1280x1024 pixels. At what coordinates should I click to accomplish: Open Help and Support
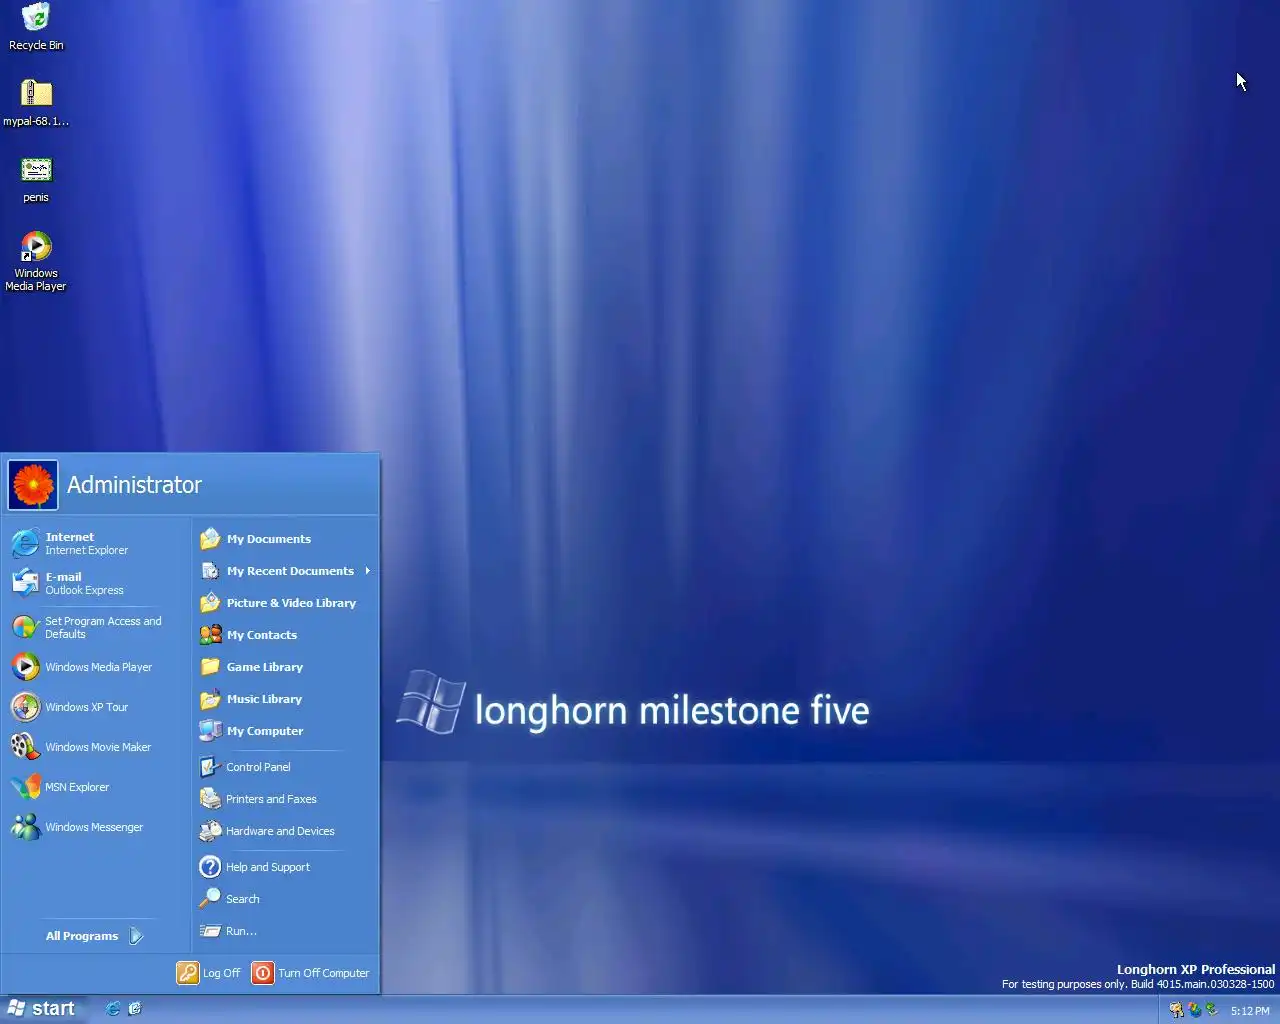286,867
